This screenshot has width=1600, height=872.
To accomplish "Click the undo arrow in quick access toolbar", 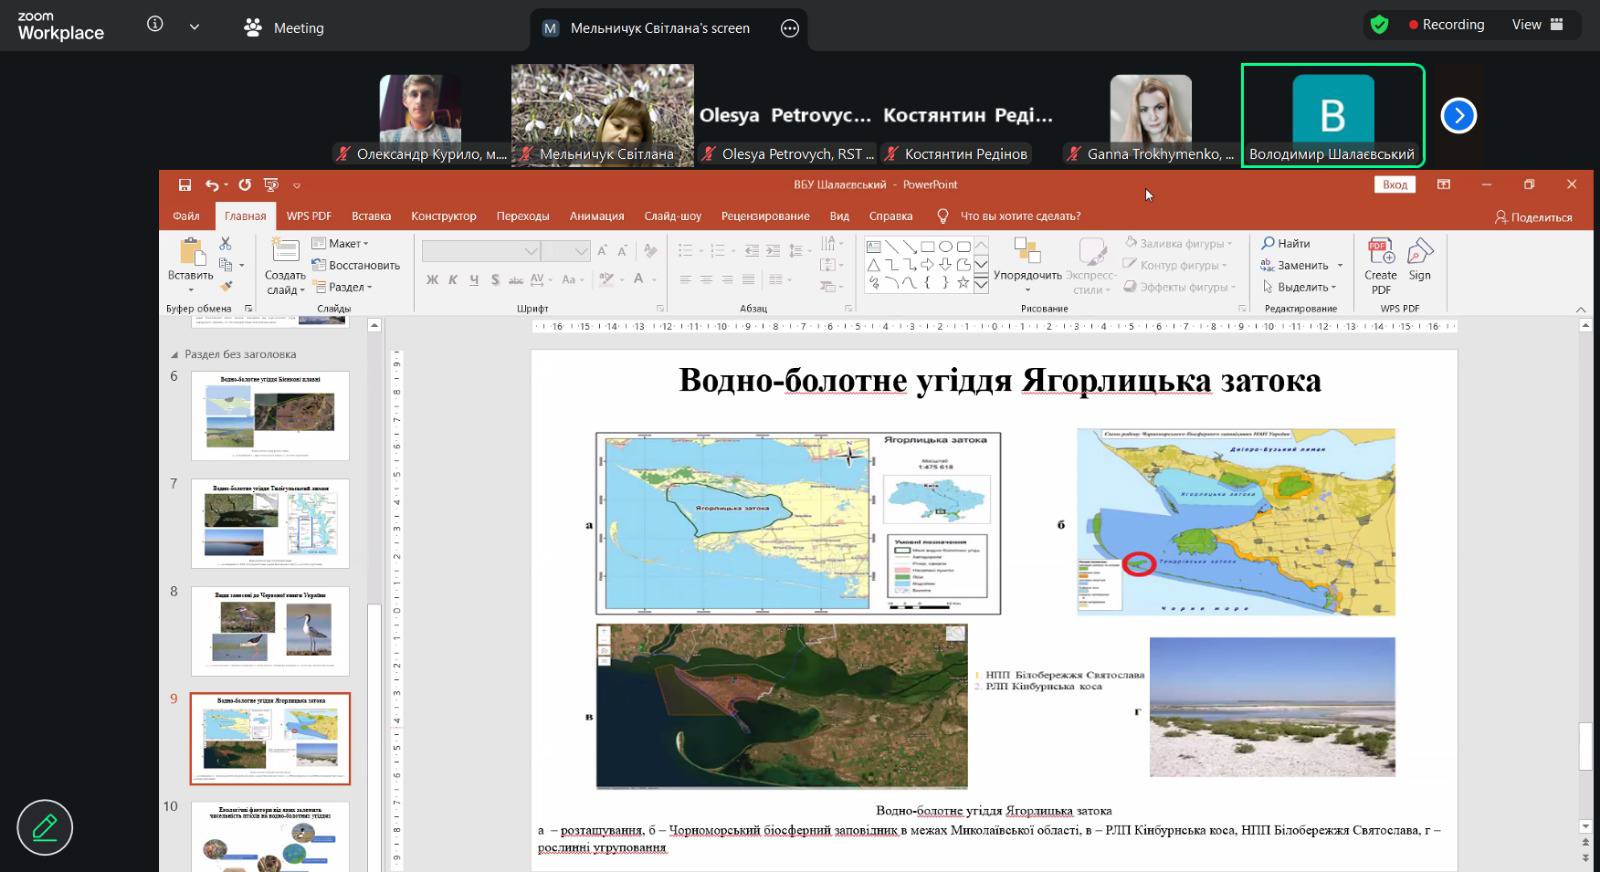I will click(211, 185).
